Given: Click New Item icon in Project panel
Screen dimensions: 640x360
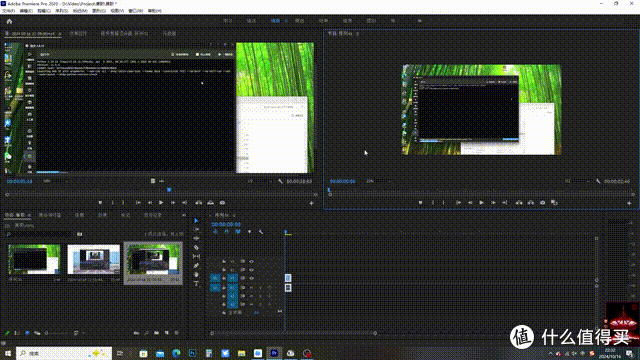Looking at the screenshot, I should pos(167,333).
